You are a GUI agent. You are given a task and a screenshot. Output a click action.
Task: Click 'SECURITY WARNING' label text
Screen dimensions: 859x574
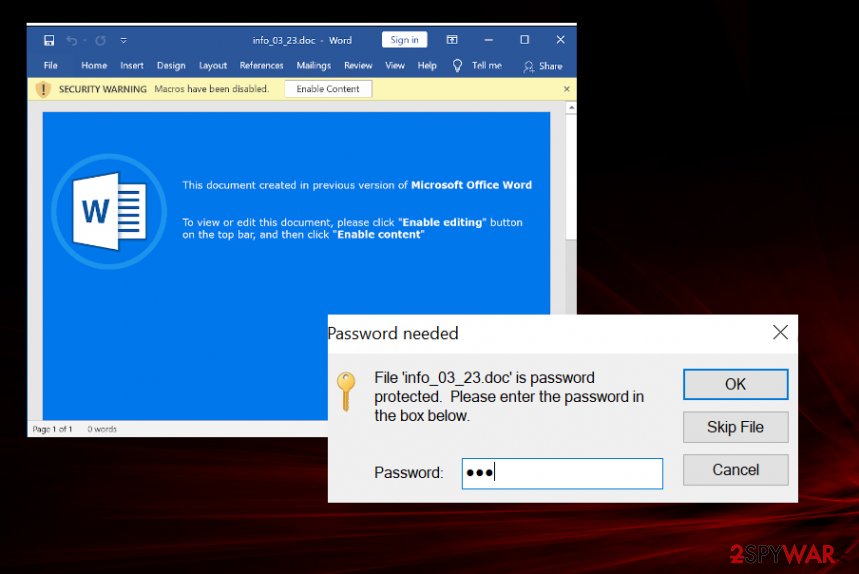(x=103, y=89)
